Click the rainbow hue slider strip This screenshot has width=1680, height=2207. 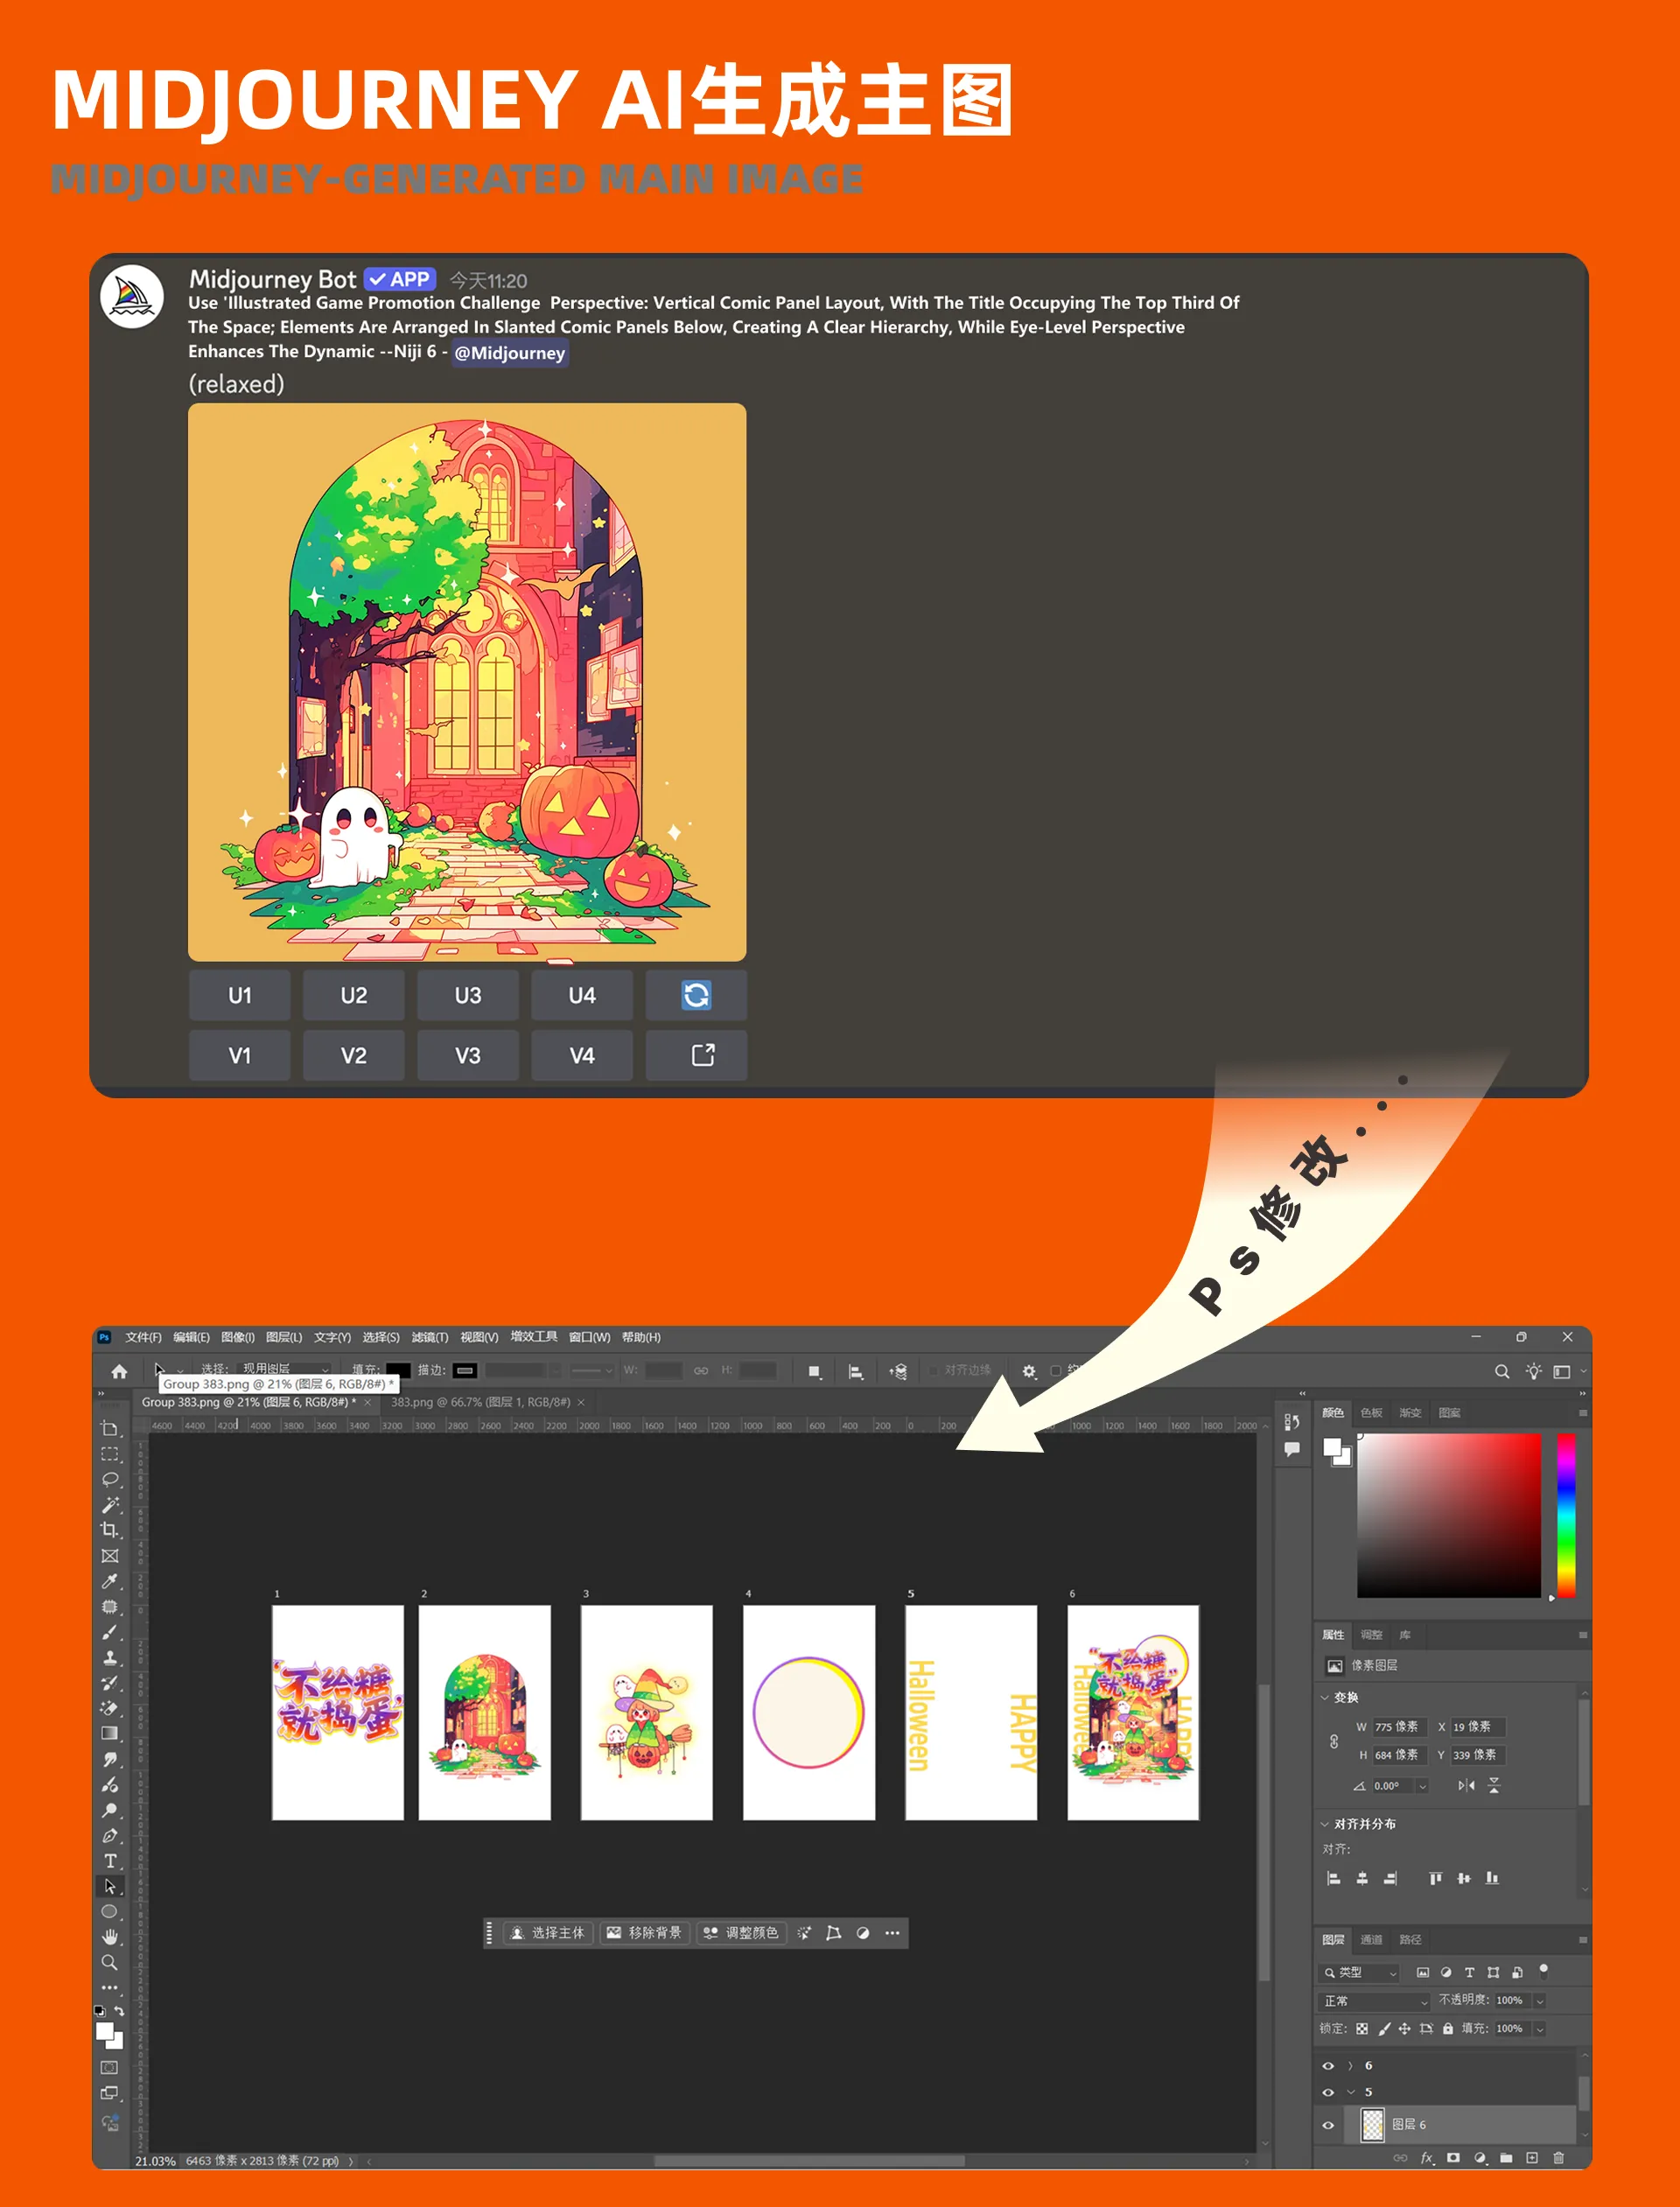coord(1566,1514)
